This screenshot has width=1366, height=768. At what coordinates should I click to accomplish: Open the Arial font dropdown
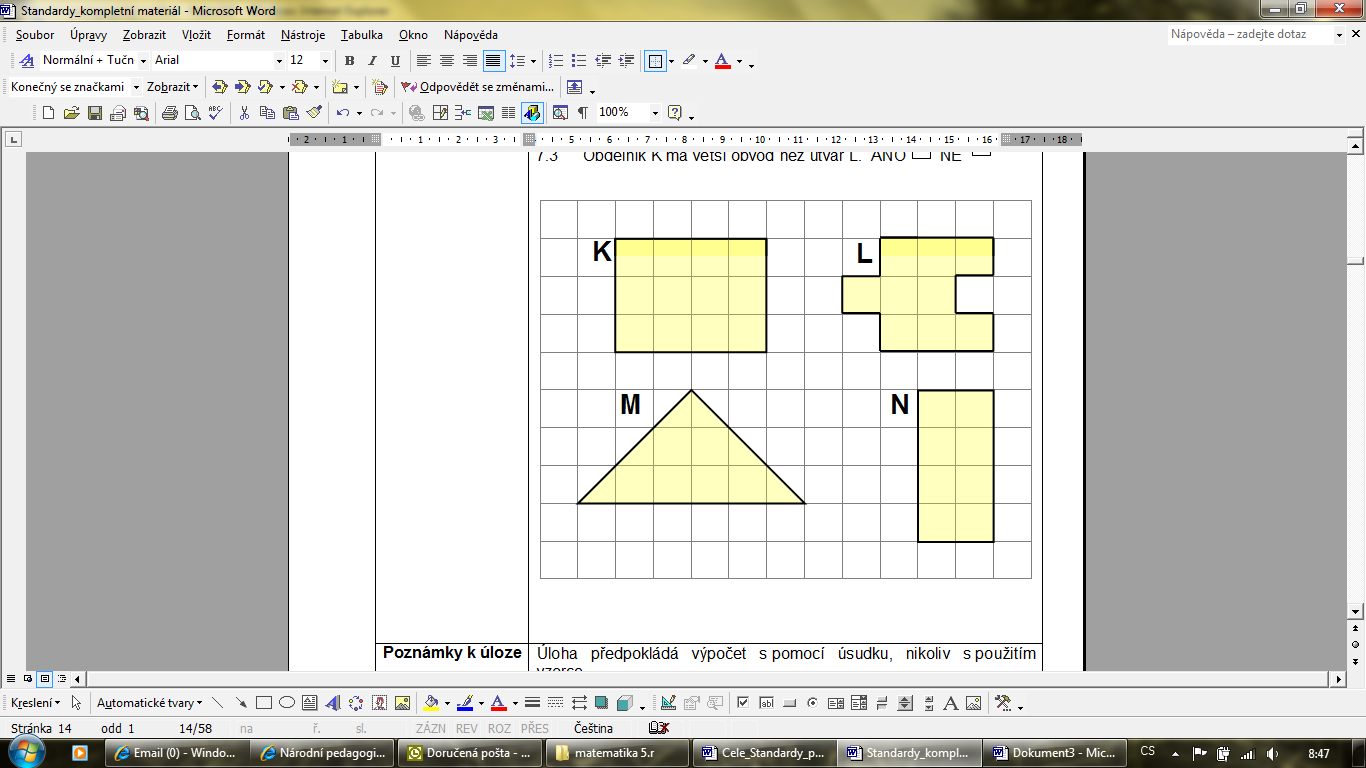[279, 61]
